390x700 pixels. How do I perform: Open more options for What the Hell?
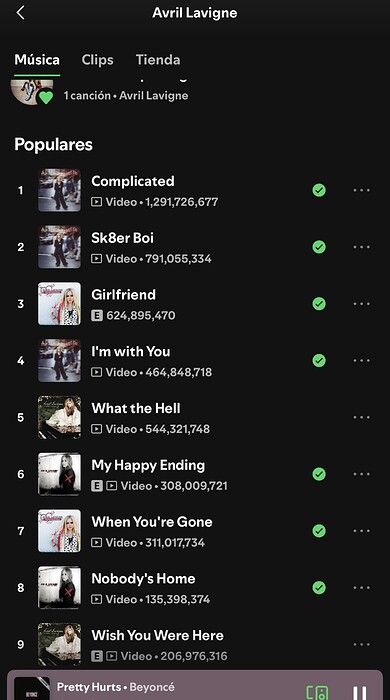click(361, 417)
